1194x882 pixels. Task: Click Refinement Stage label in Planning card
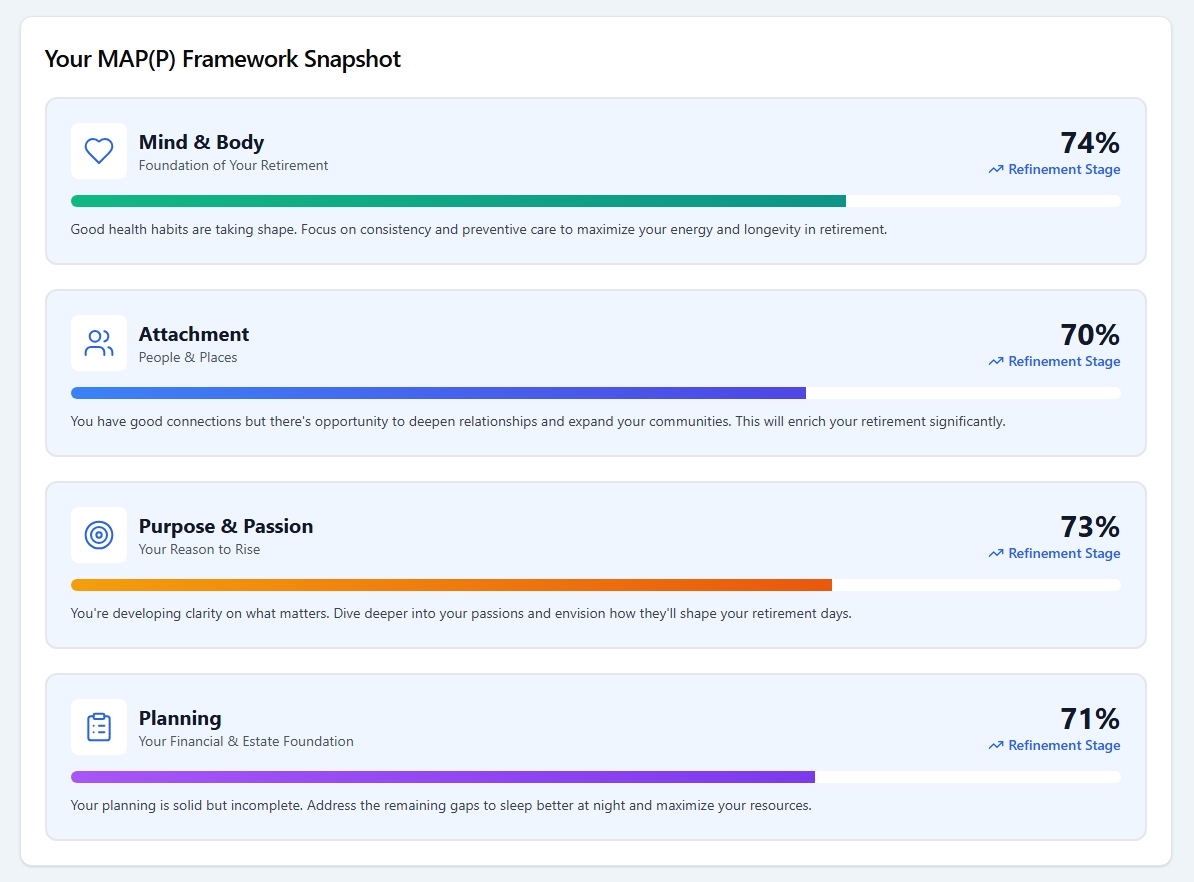click(x=1064, y=746)
